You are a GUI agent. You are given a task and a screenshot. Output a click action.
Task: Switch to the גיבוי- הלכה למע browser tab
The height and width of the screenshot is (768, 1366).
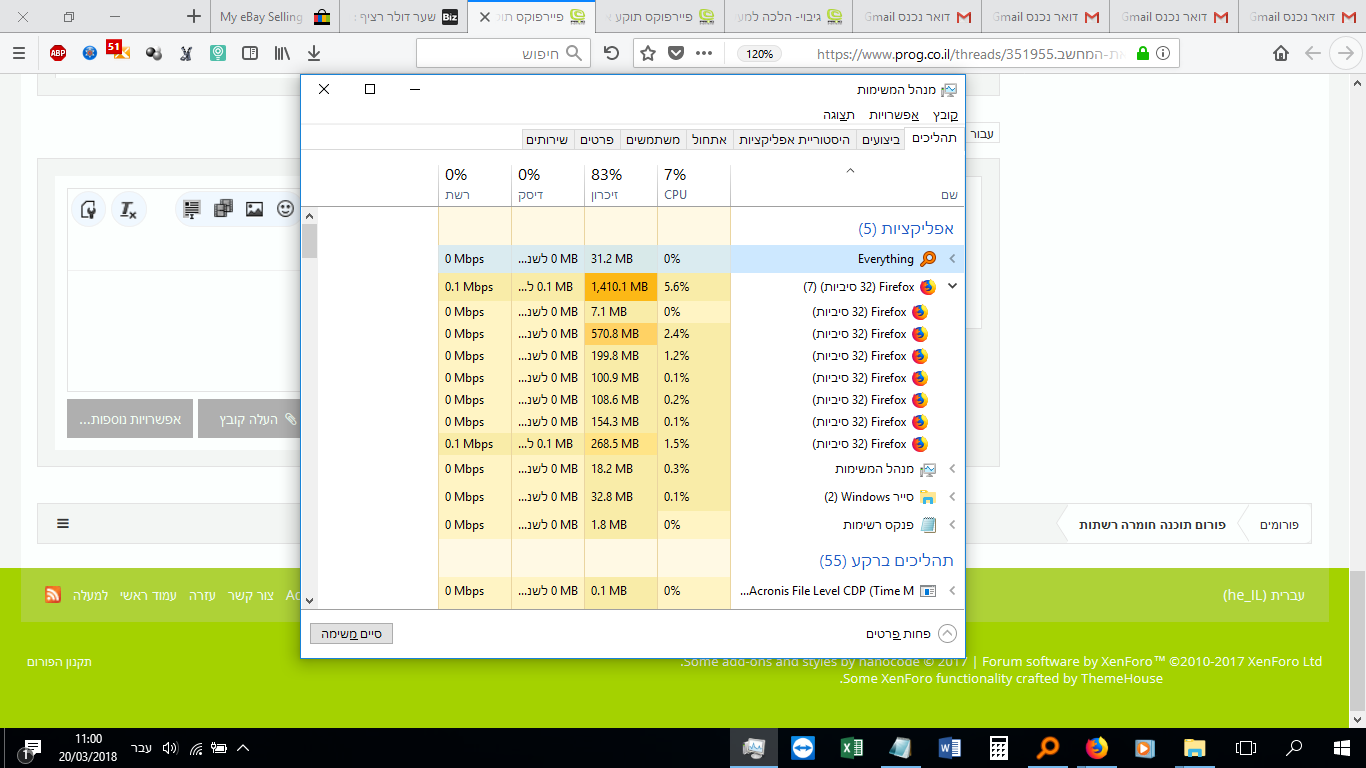pos(790,16)
